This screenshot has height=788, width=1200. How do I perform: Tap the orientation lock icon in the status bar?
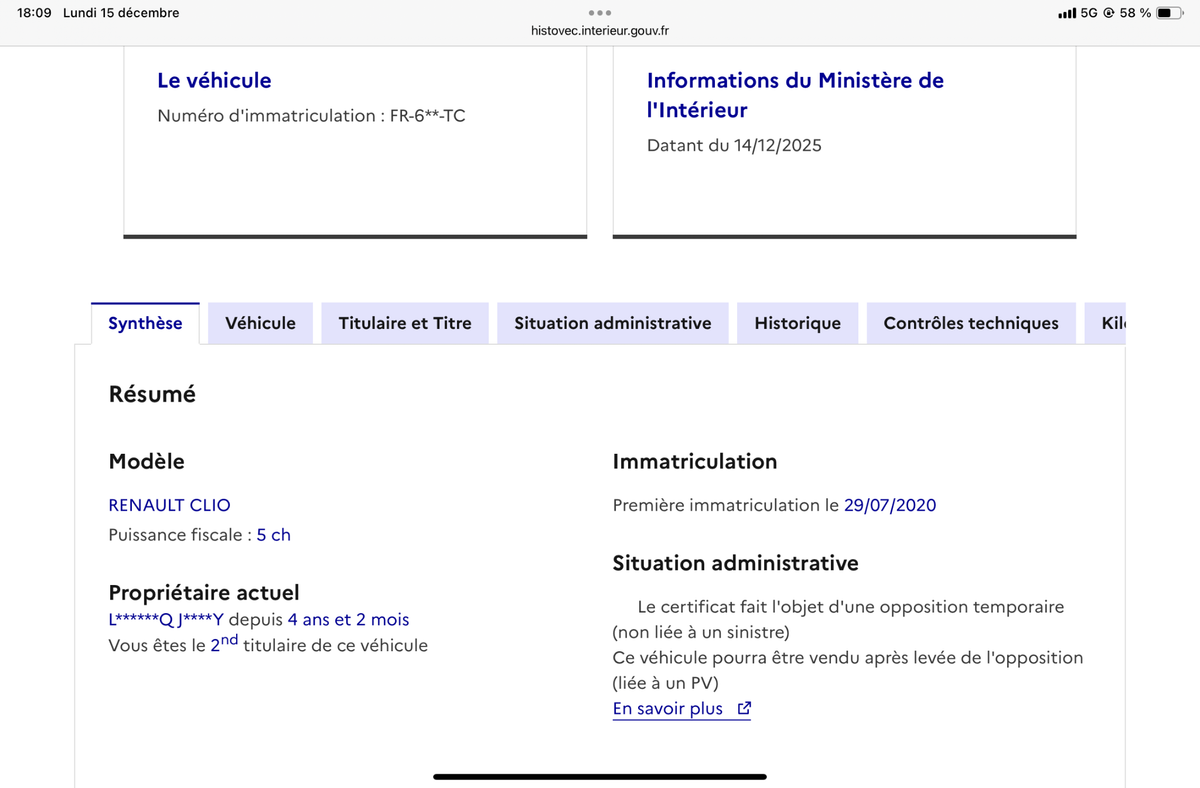(1110, 13)
